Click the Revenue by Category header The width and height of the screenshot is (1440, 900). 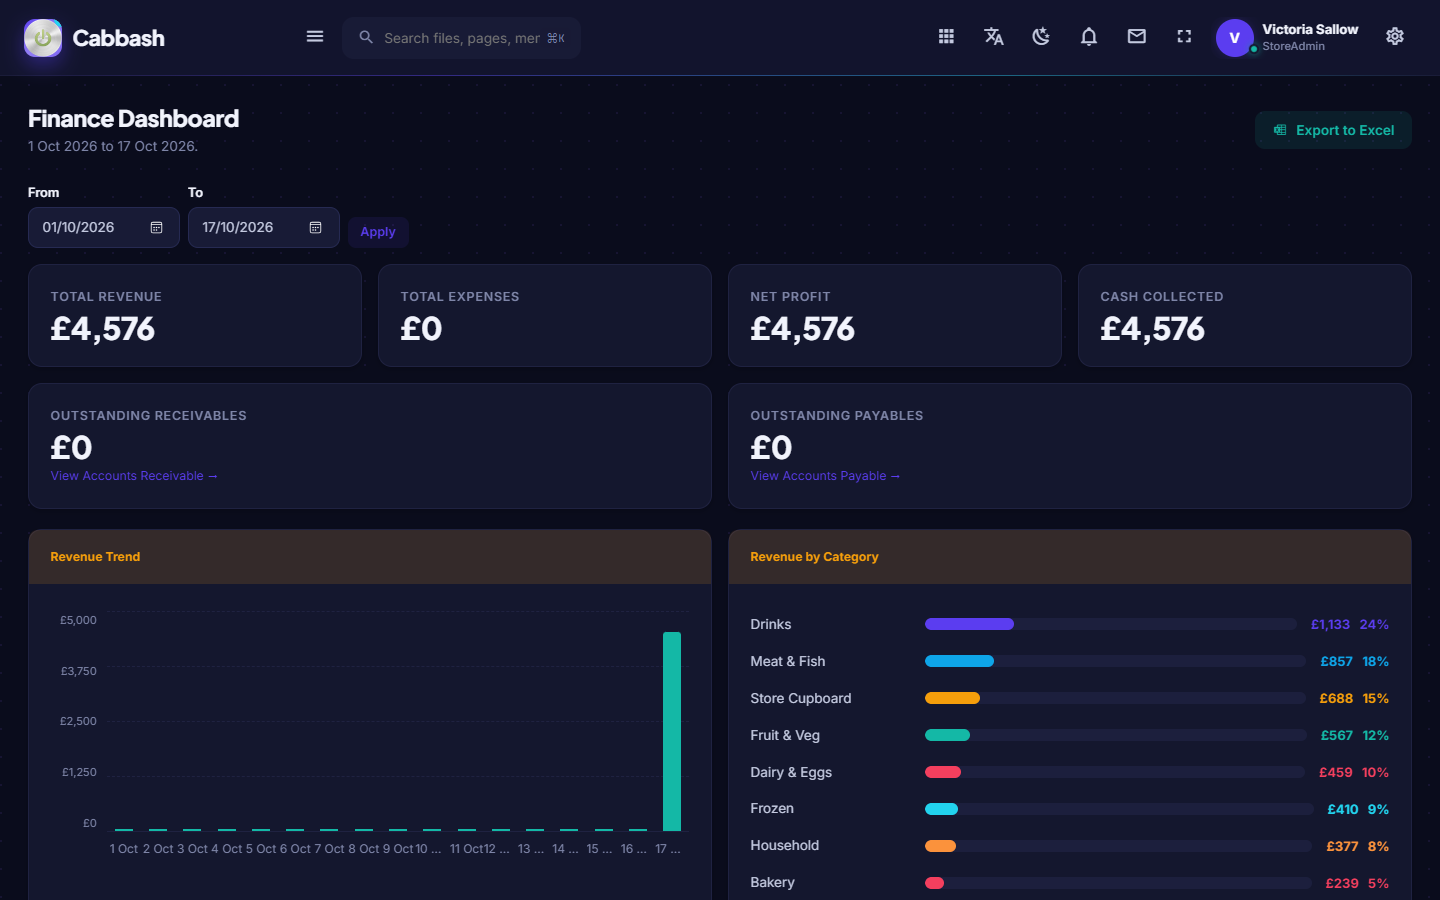click(1070, 557)
